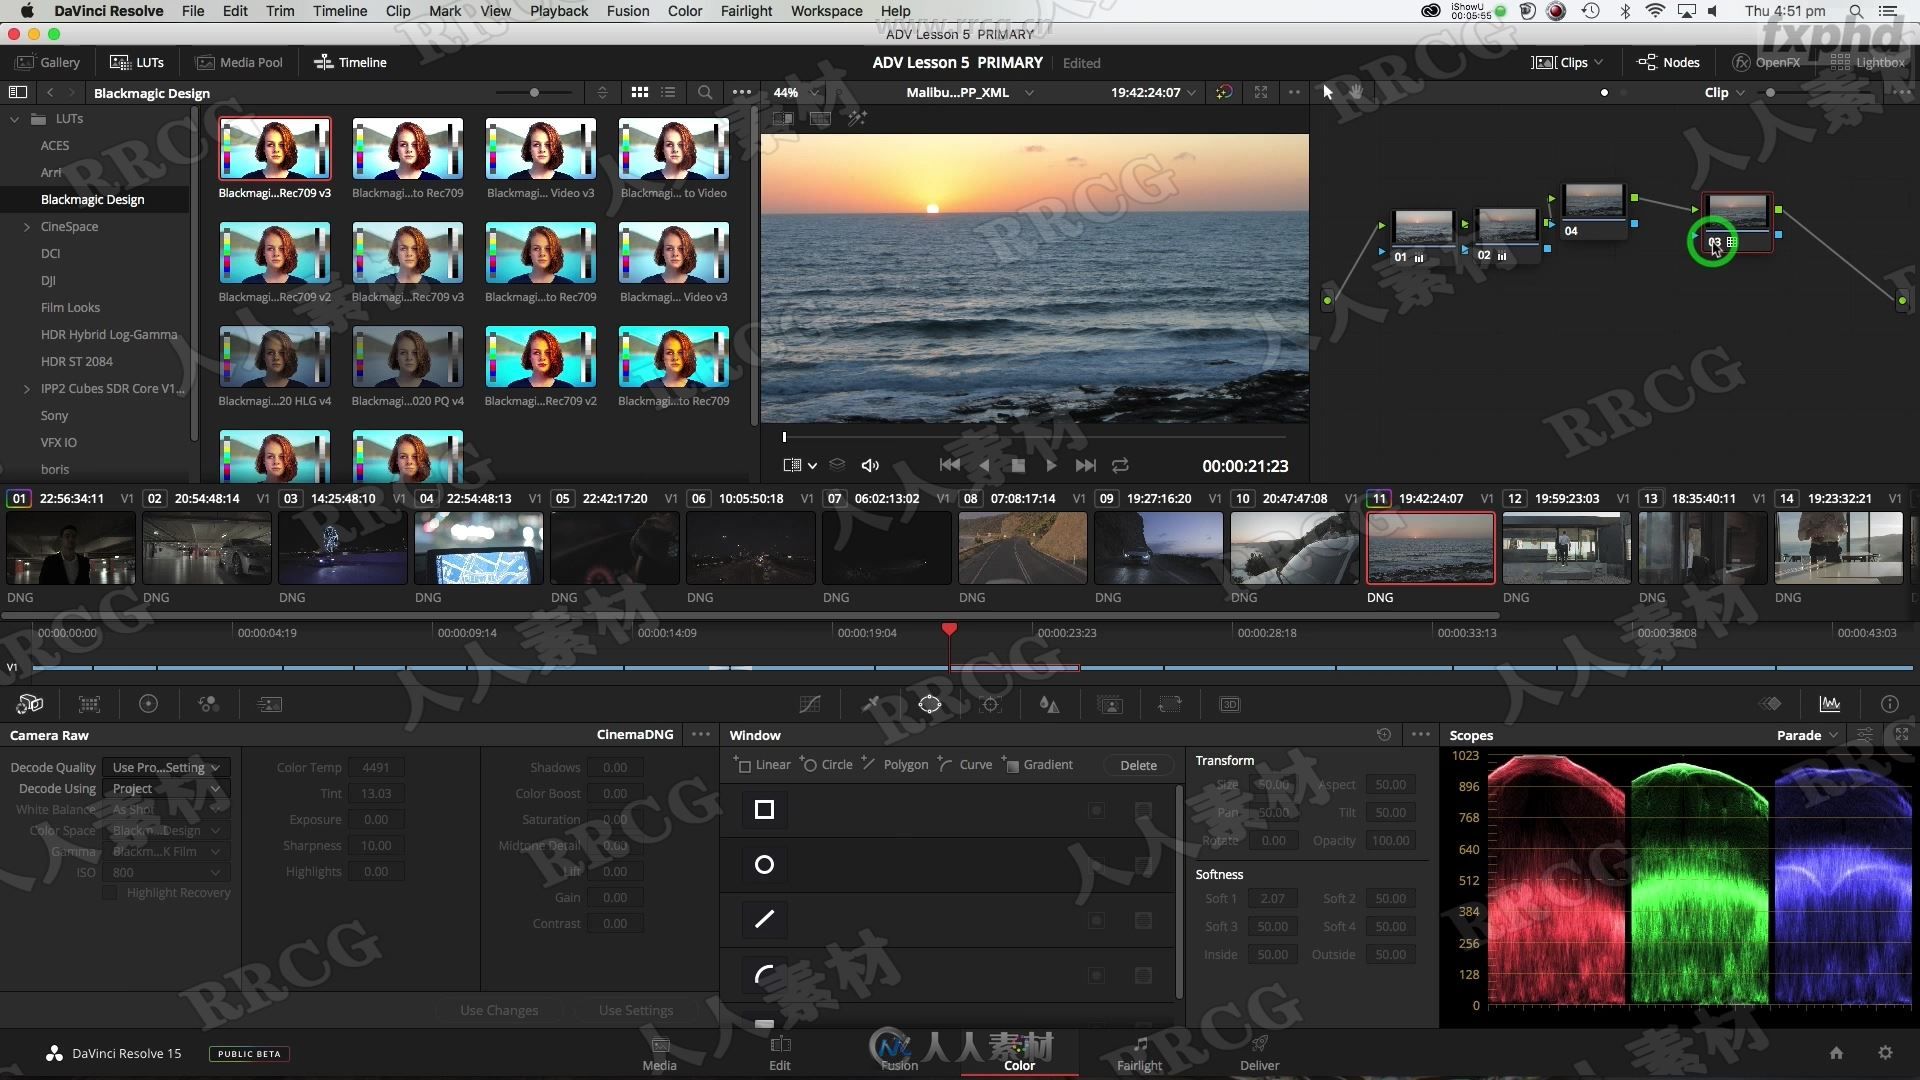This screenshot has height=1080, width=1920.
Task: Open the Workspace menu
Action: [826, 11]
